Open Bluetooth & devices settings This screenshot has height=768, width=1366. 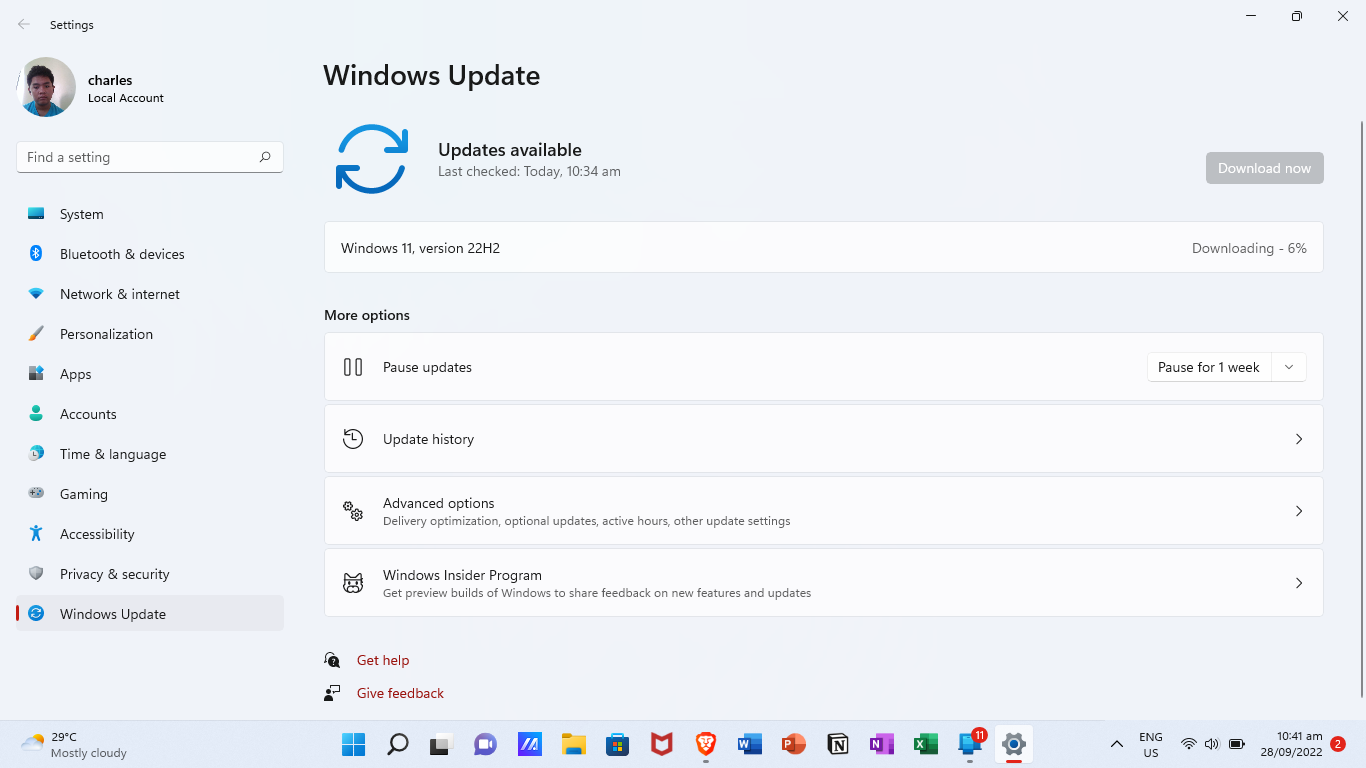(x=150, y=254)
